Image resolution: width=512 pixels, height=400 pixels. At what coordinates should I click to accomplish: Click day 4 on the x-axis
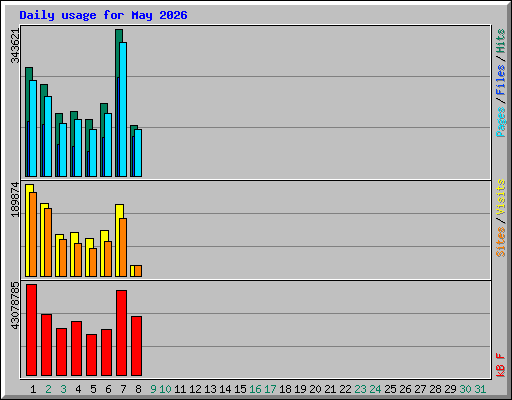pos(78,389)
